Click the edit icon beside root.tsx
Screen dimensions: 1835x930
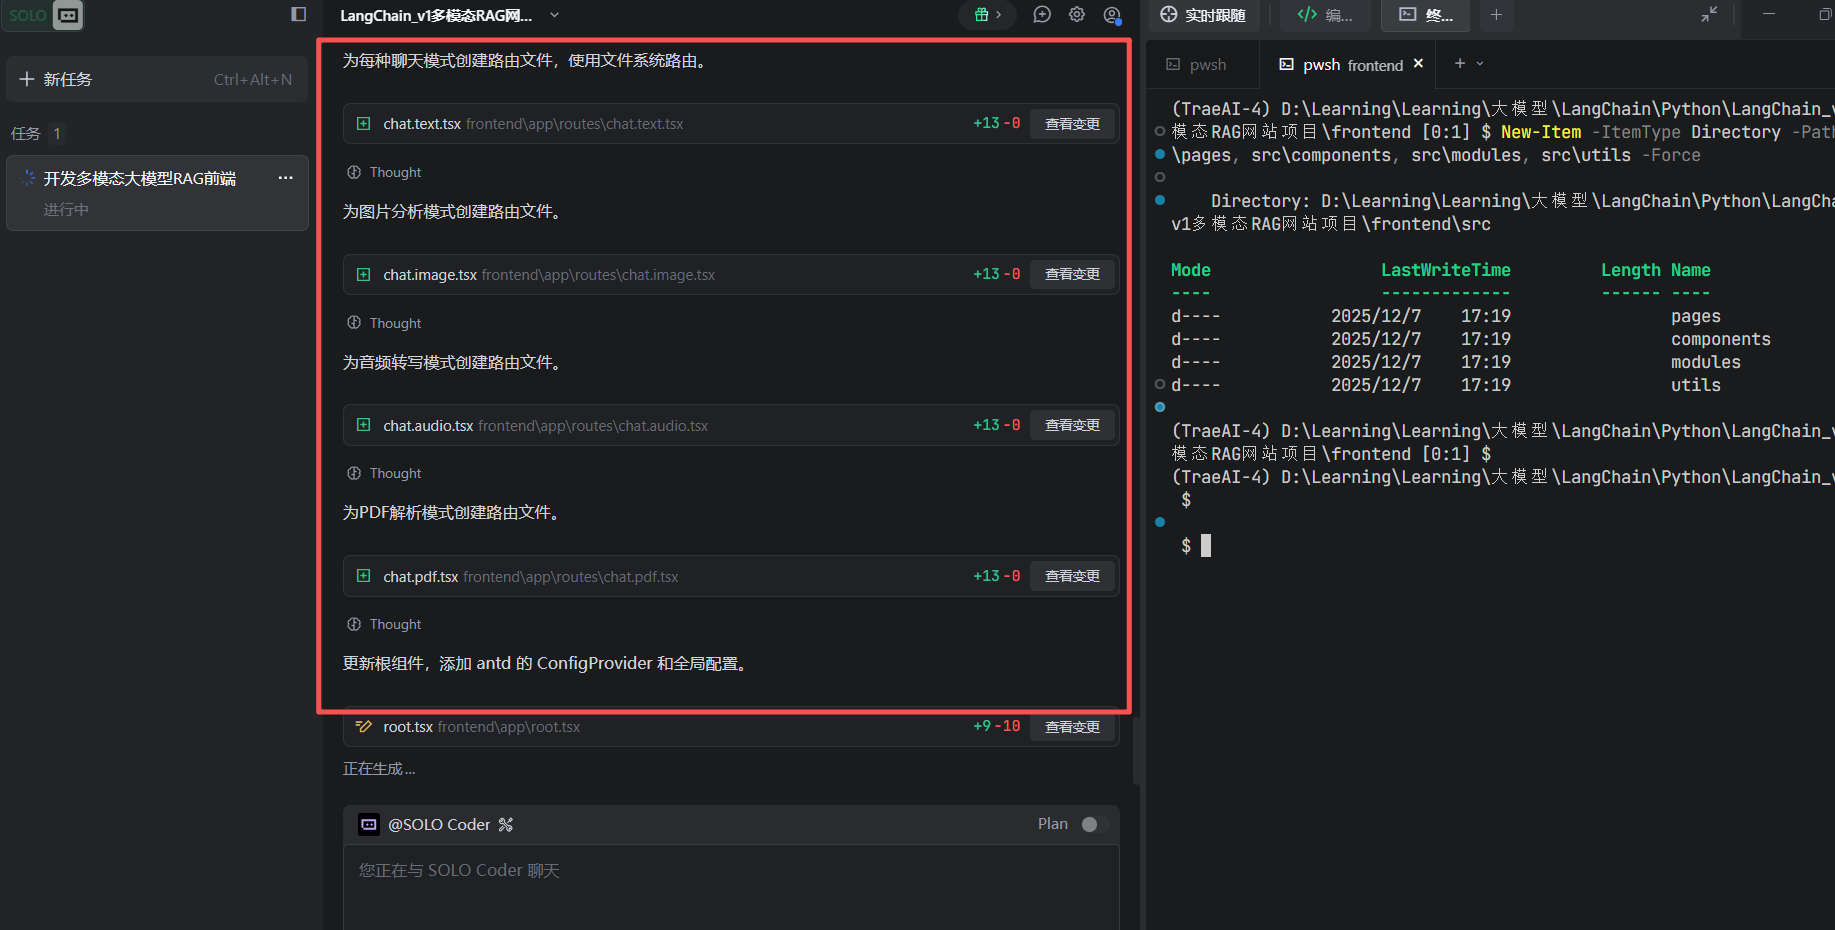click(x=363, y=727)
